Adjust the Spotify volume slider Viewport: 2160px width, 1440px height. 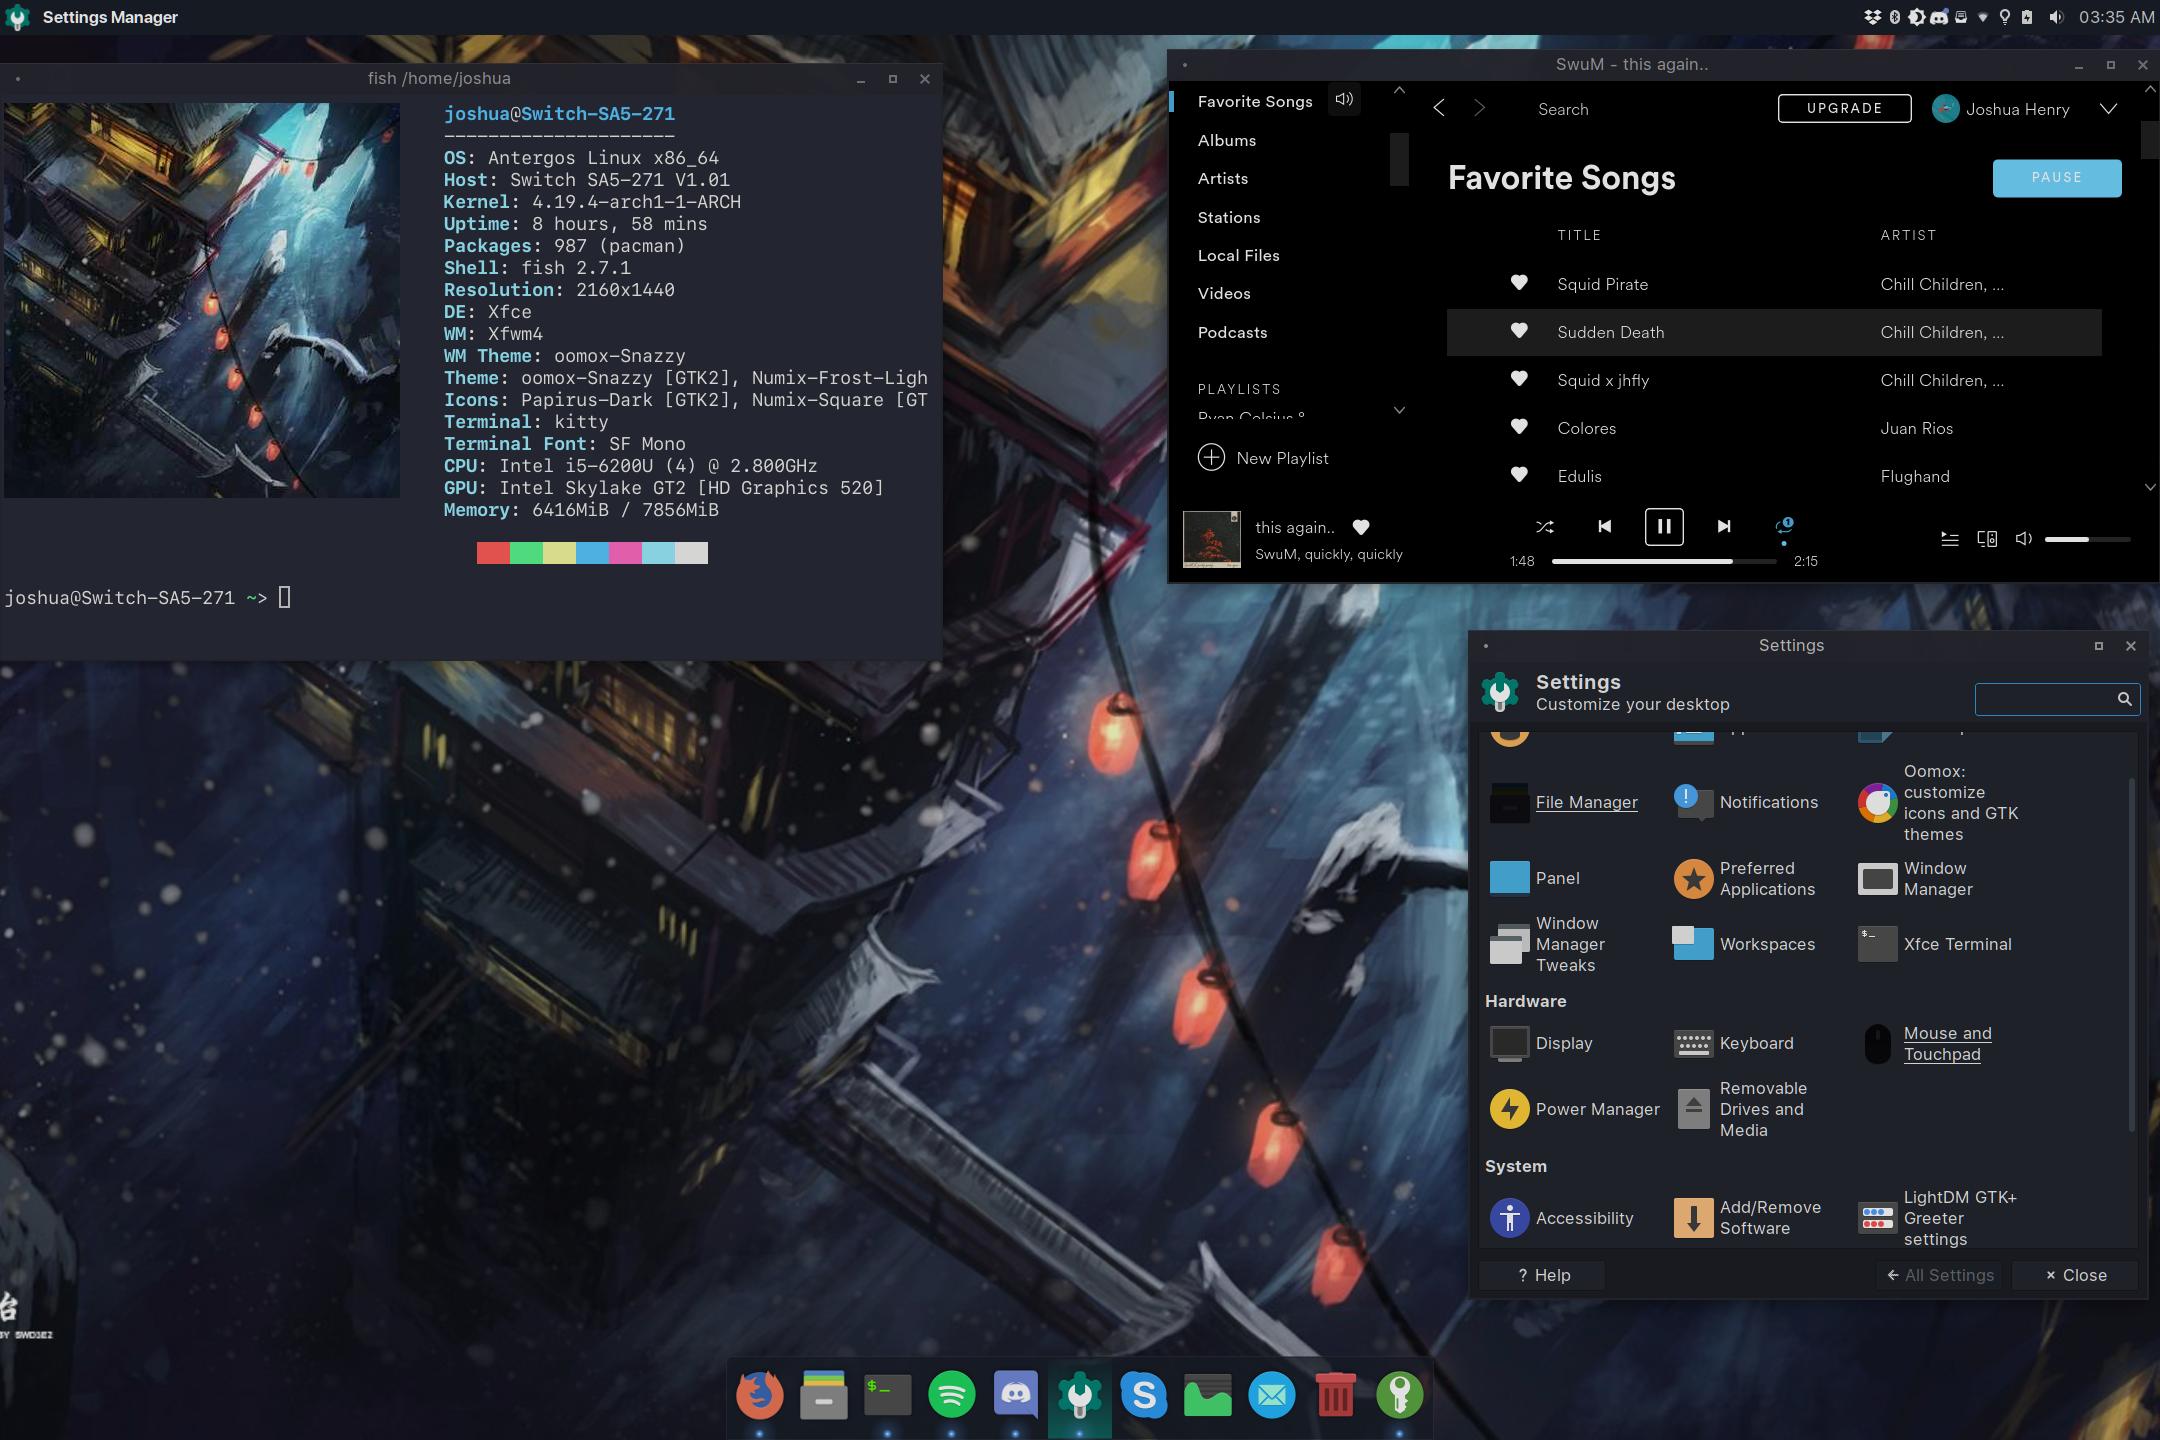tap(2087, 539)
